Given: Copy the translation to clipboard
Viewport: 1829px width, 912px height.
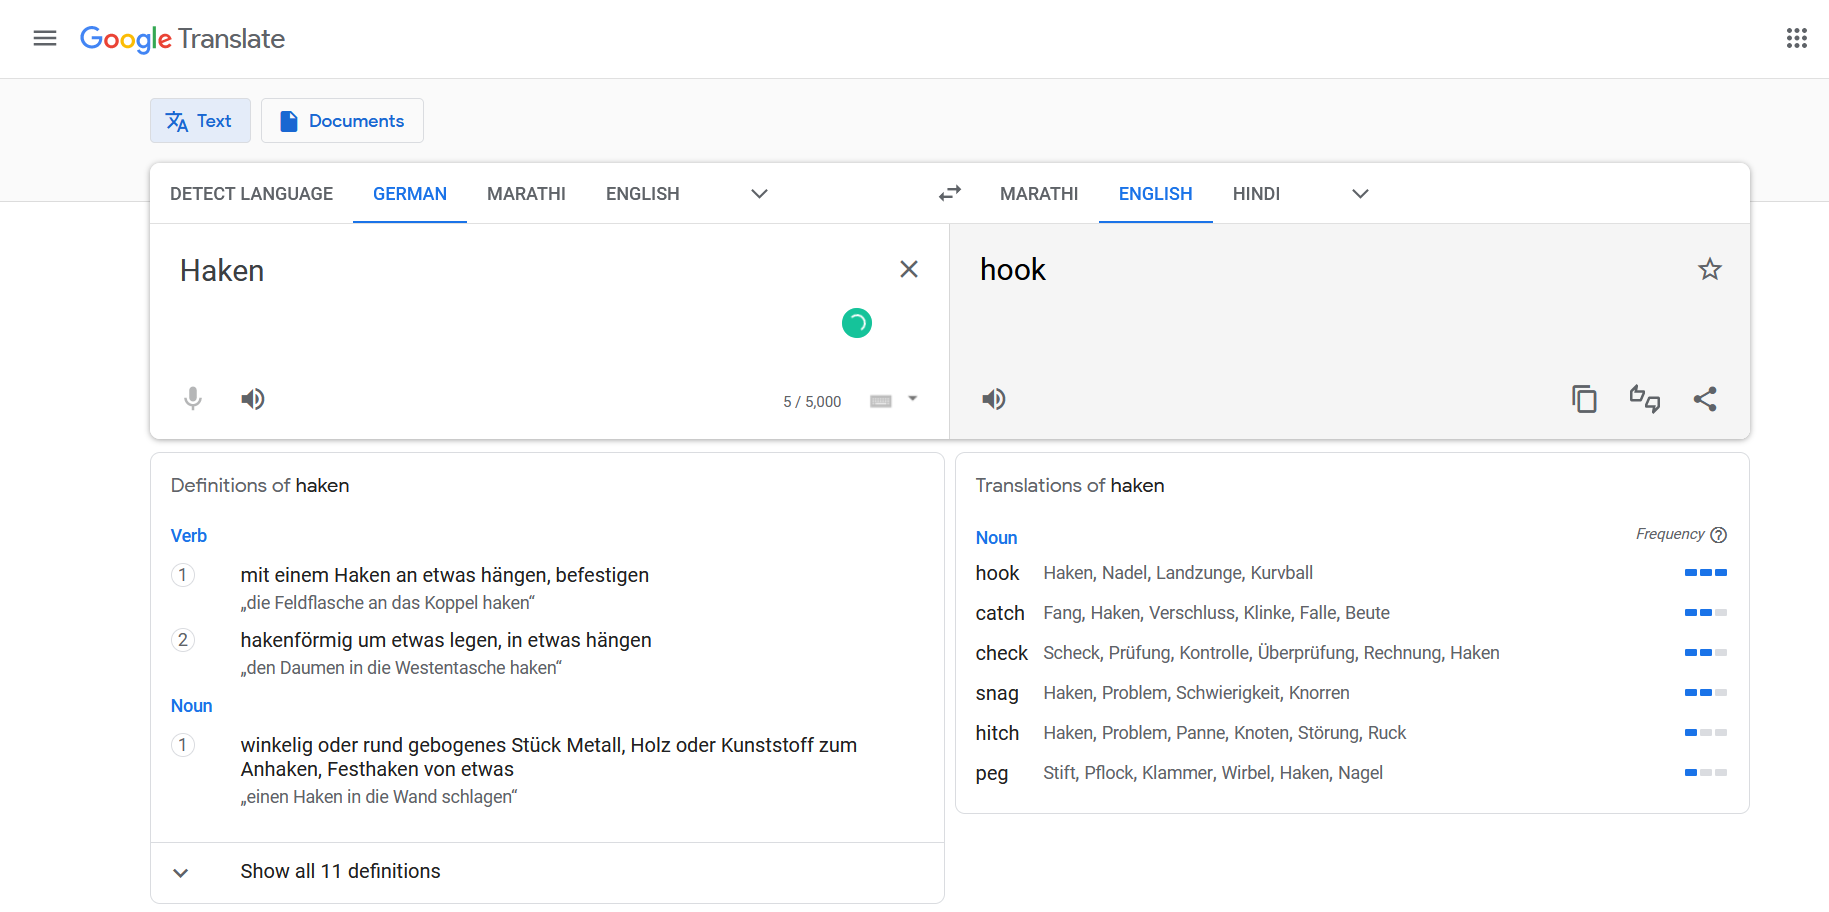Looking at the screenshot, I should coord(1584,399).
